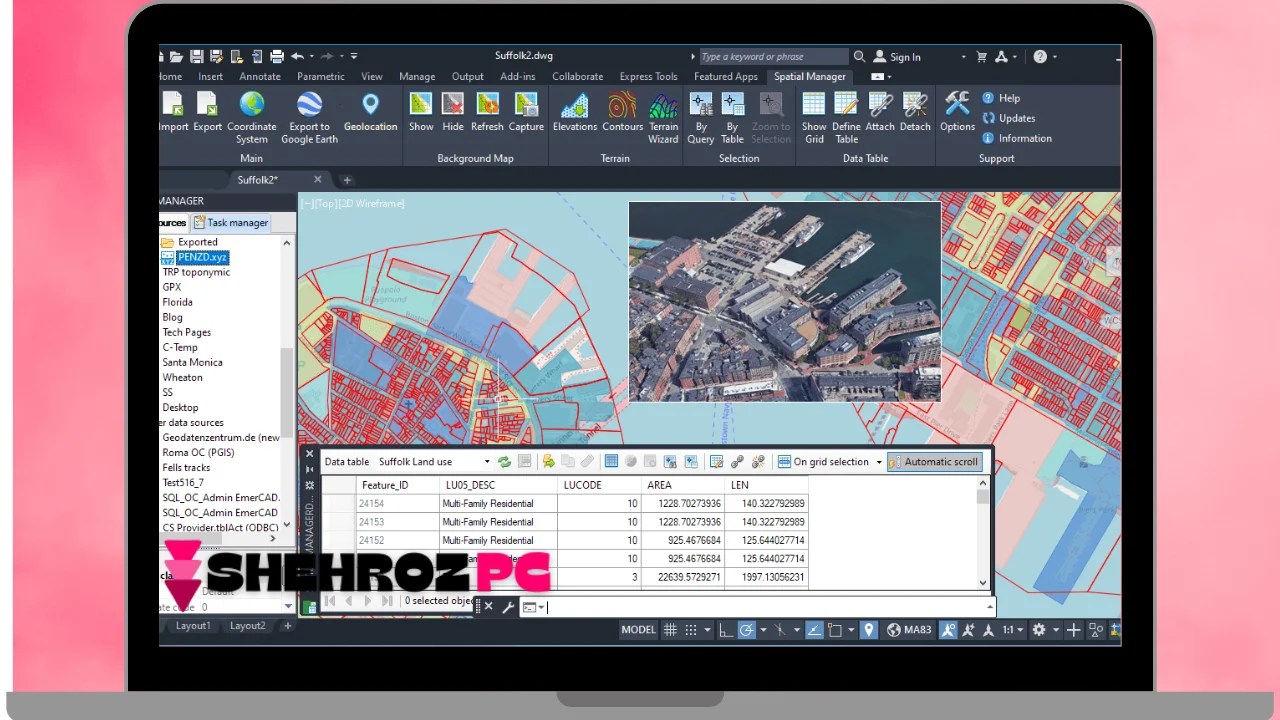Image resolution: width=1280 pixels, height=720 pixels.
Task: Click Capture background map
Action: click(526, 111)
